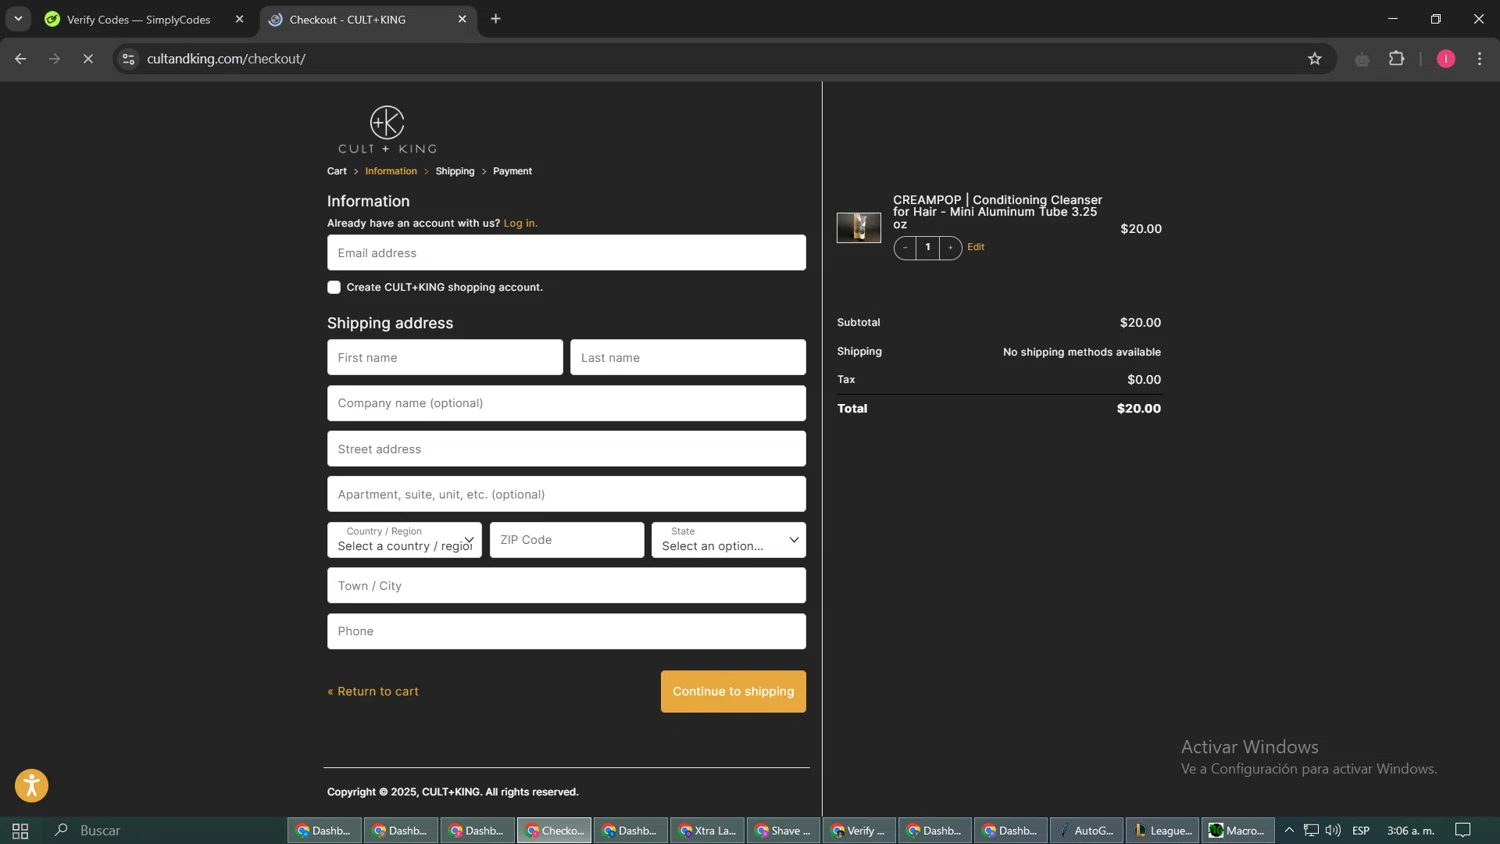Stop page loading with X button
1500x844 pixels.
[88, 59]
